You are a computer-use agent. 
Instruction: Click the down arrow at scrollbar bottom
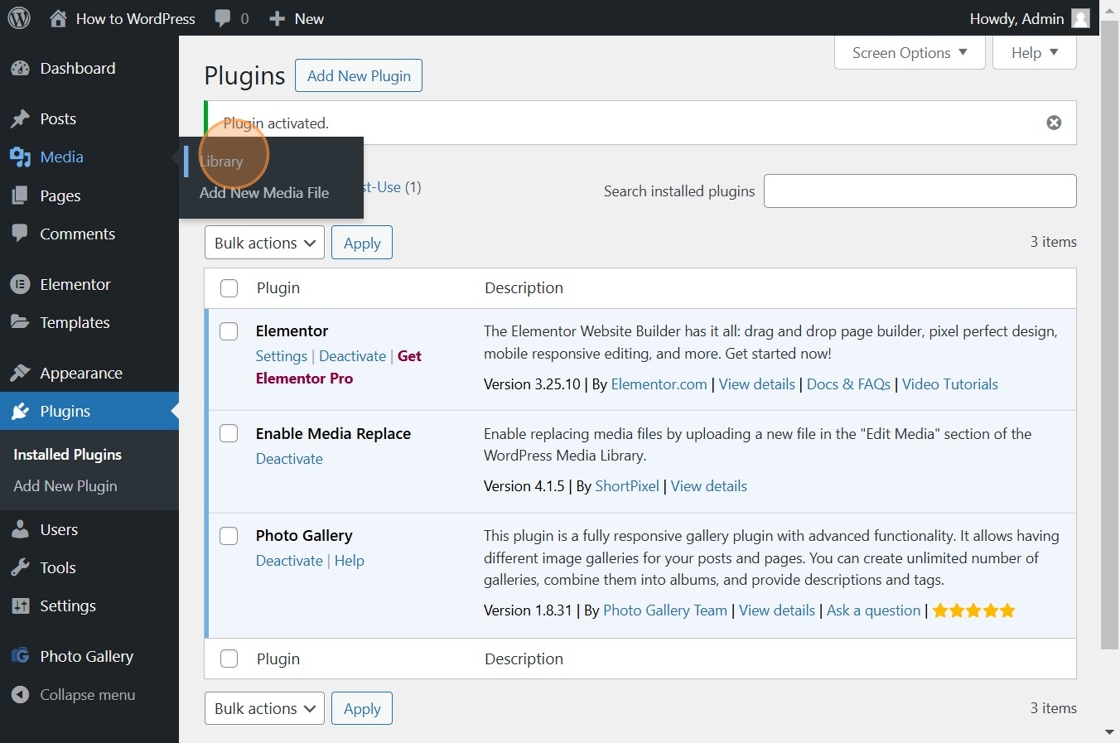(x=1109, y=732)
